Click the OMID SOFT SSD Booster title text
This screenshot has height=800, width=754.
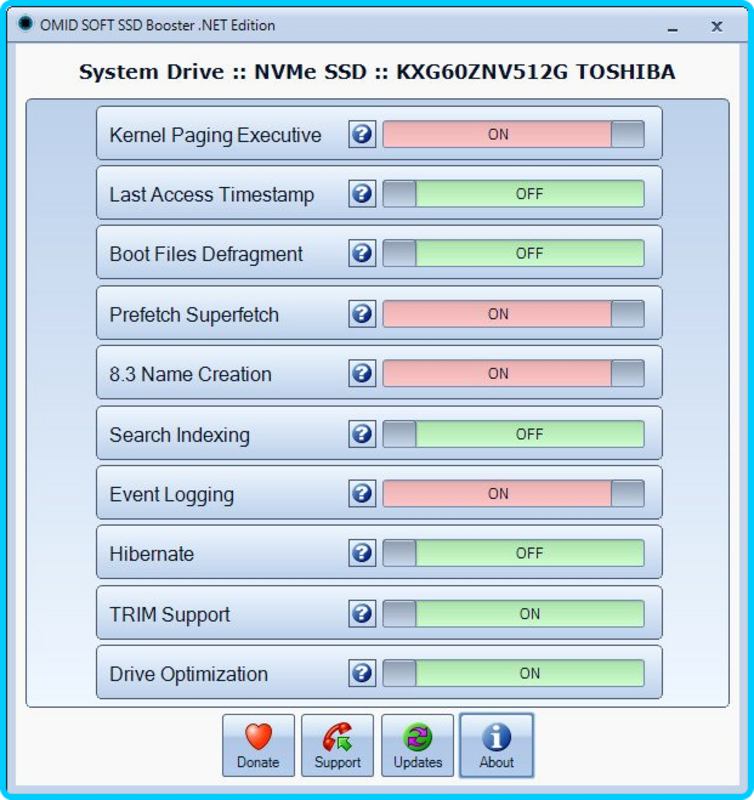click(x=157, y=26)
